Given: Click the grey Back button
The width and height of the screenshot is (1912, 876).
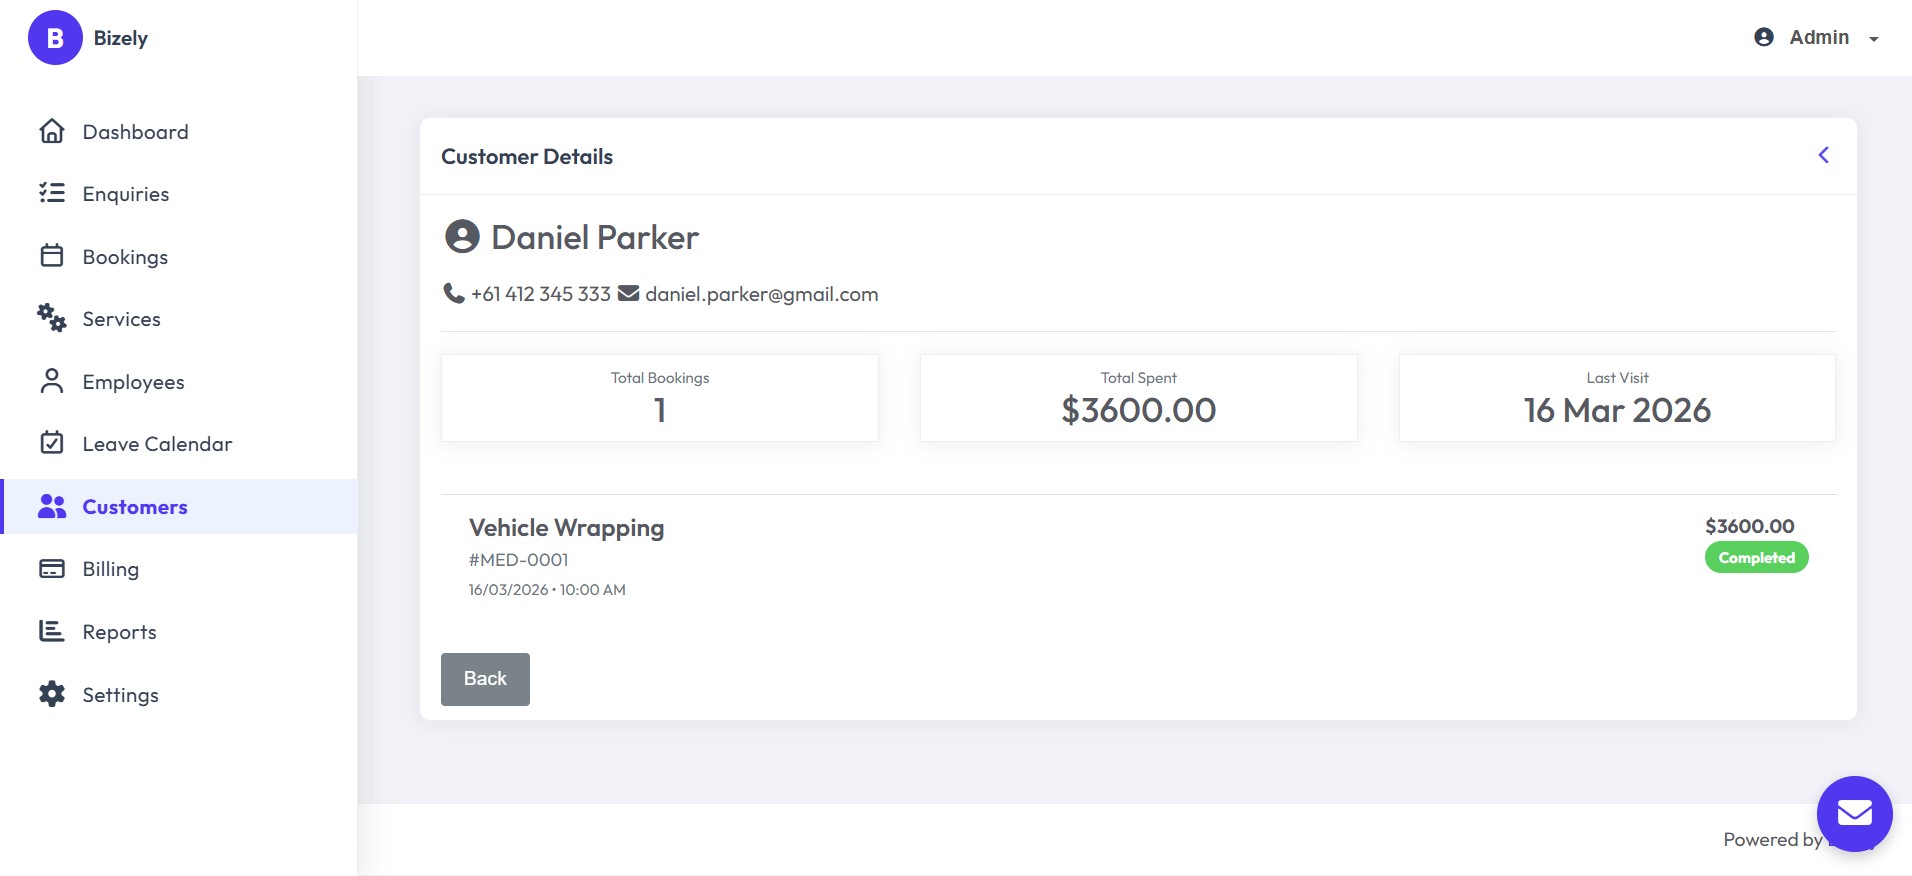Looking at the screenshot, I should point(485,679).
